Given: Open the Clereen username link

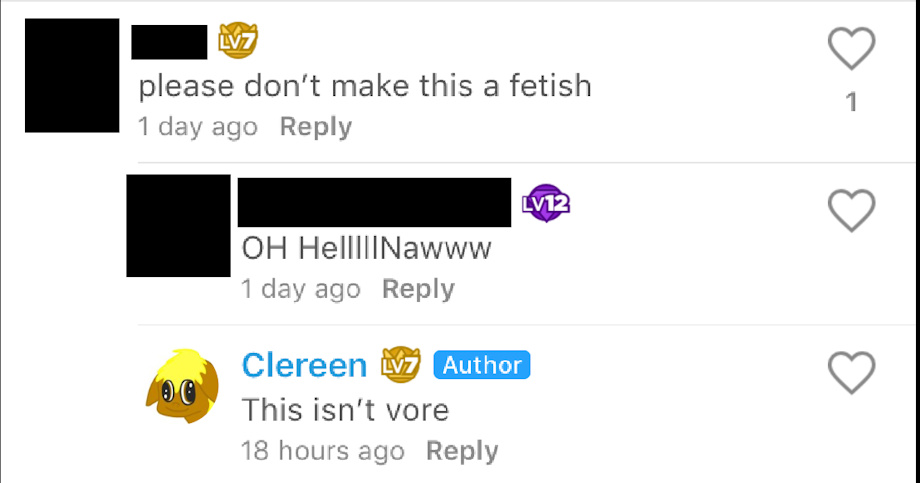Looking at the screenshot, I should point(304,365).
